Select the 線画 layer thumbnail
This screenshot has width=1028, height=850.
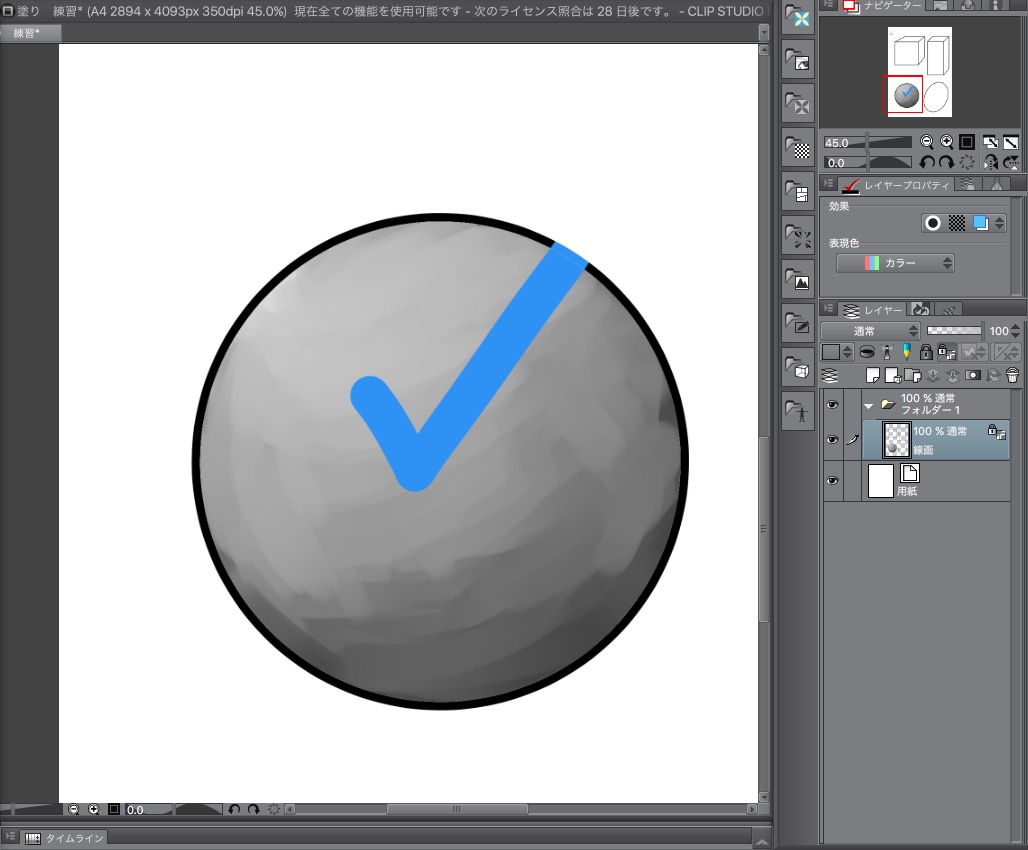click(896, 441)
